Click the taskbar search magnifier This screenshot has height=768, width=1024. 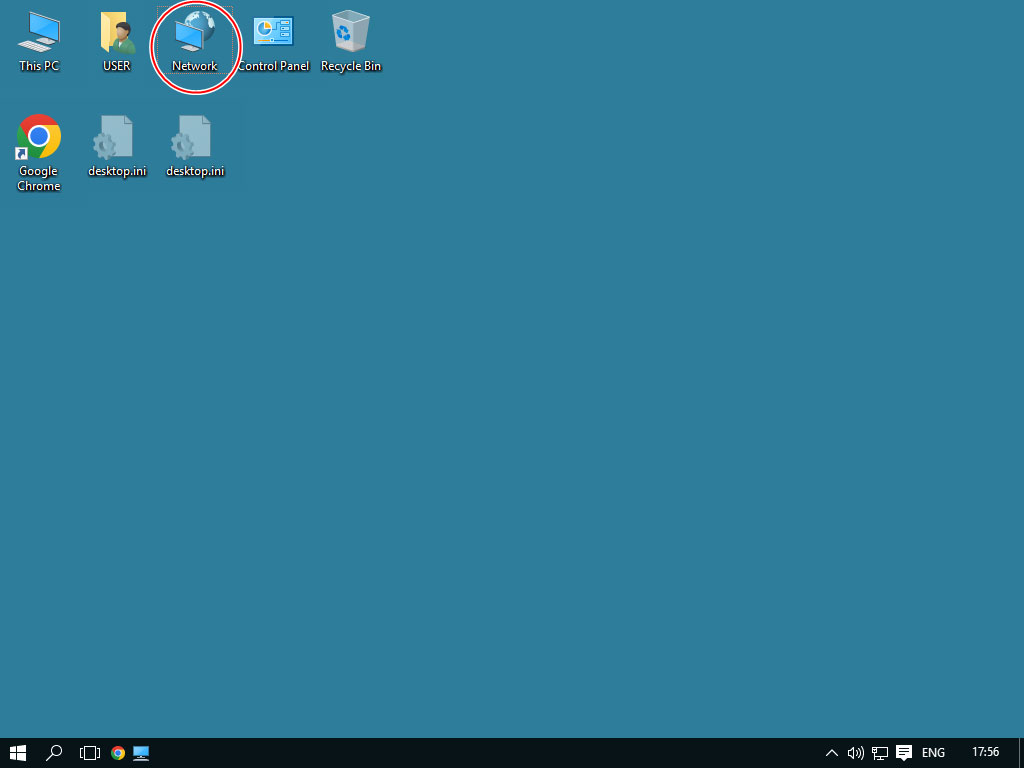click(55, 753)
